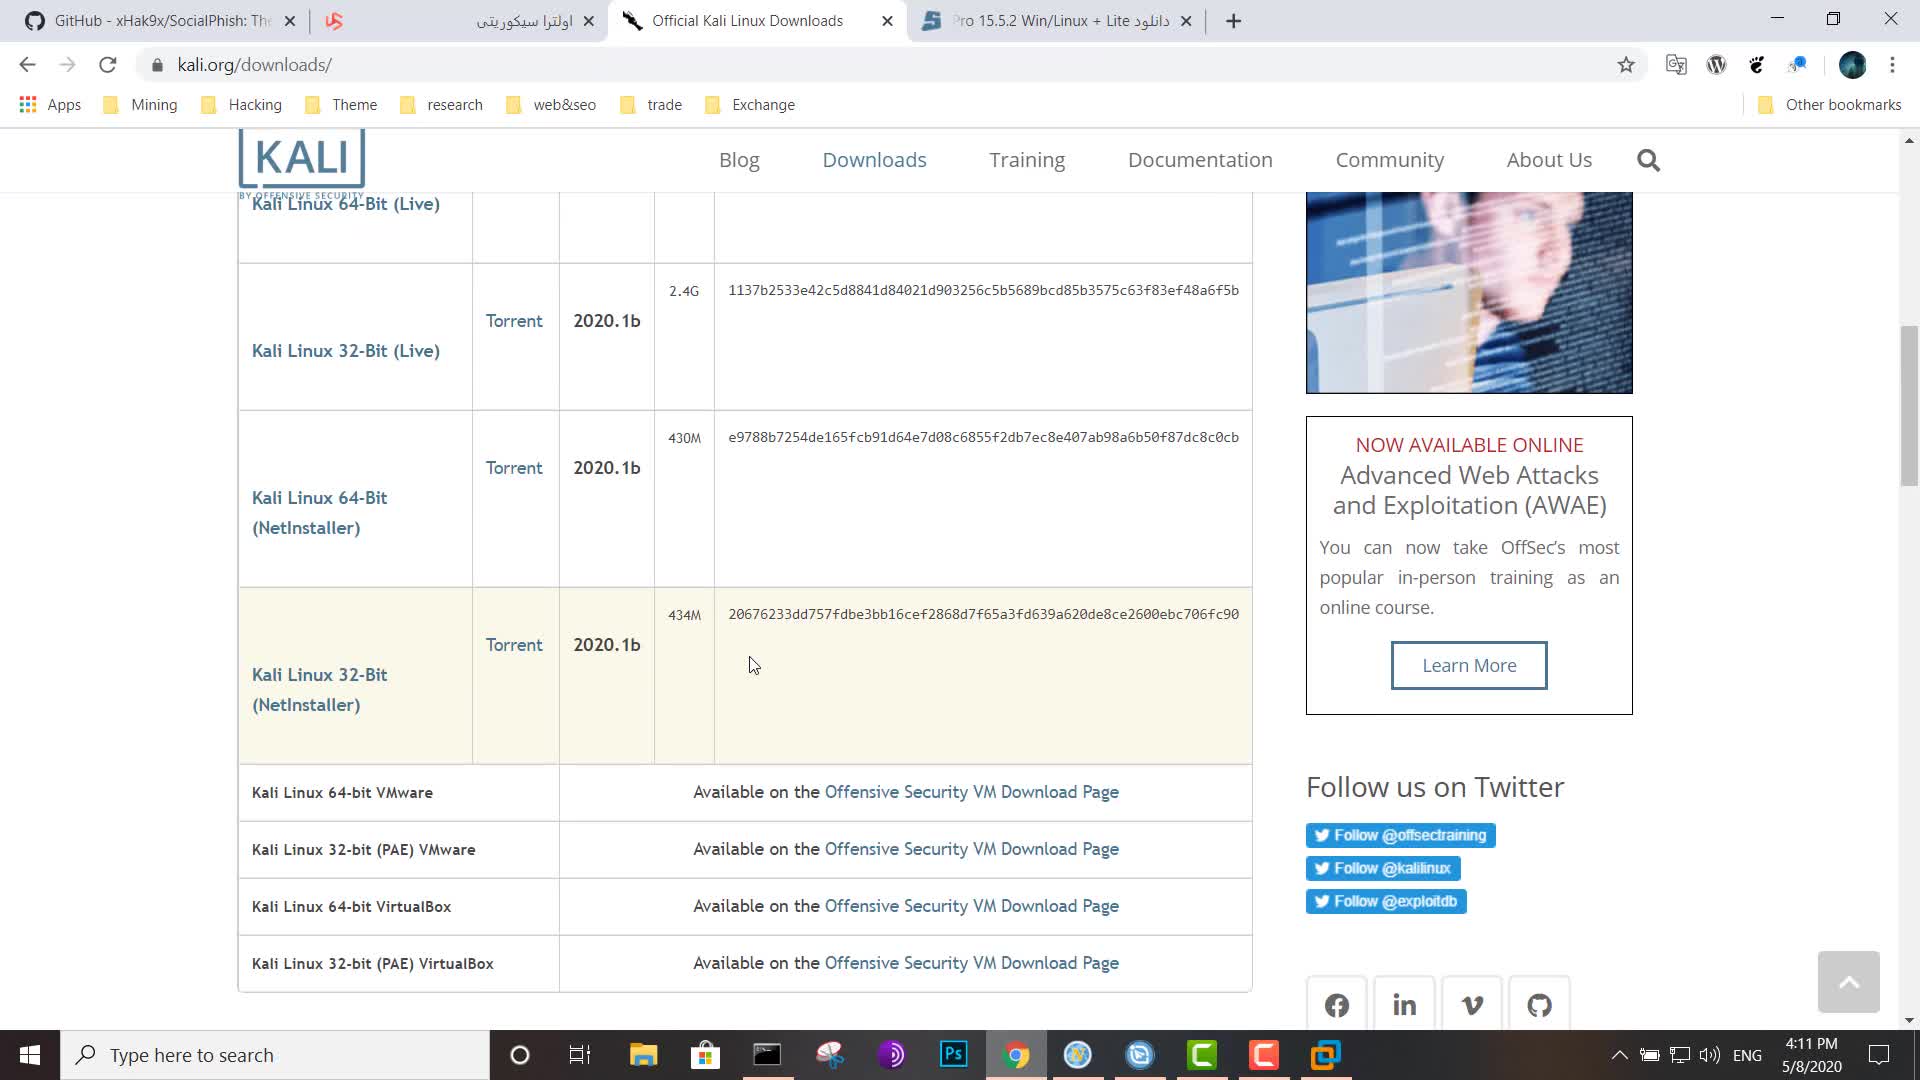The image size is (1920, 1080).
Task: Click the Learn More button
Action: 1468,665
